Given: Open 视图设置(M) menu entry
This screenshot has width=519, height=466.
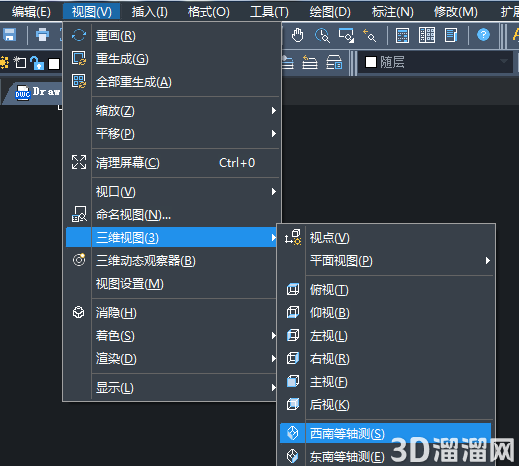Looking at the screenshot, I should 172,284.
